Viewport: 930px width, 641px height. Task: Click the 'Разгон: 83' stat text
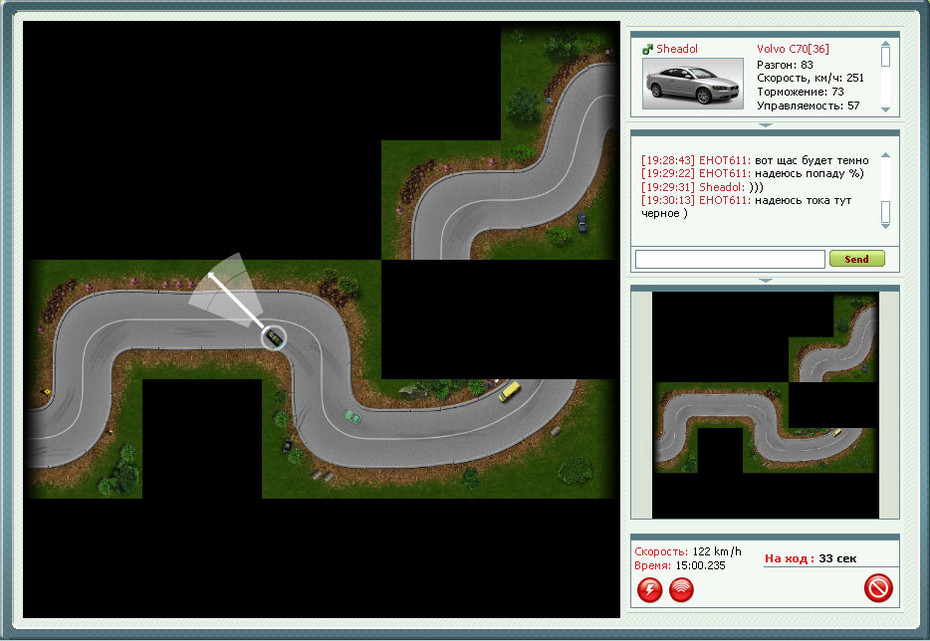point(785,65)
